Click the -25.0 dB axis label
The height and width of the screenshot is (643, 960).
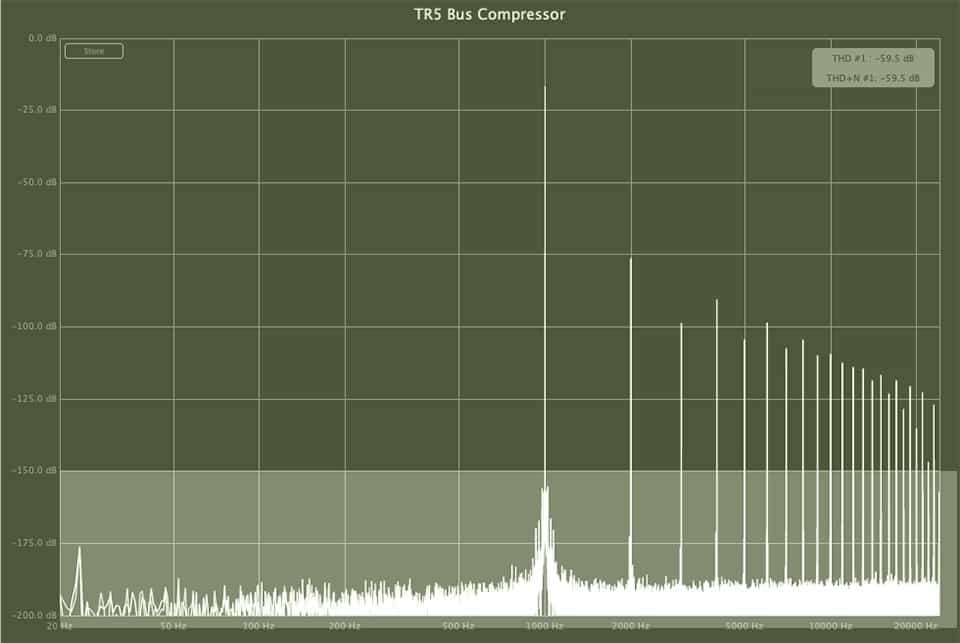[x=40, y=110]
